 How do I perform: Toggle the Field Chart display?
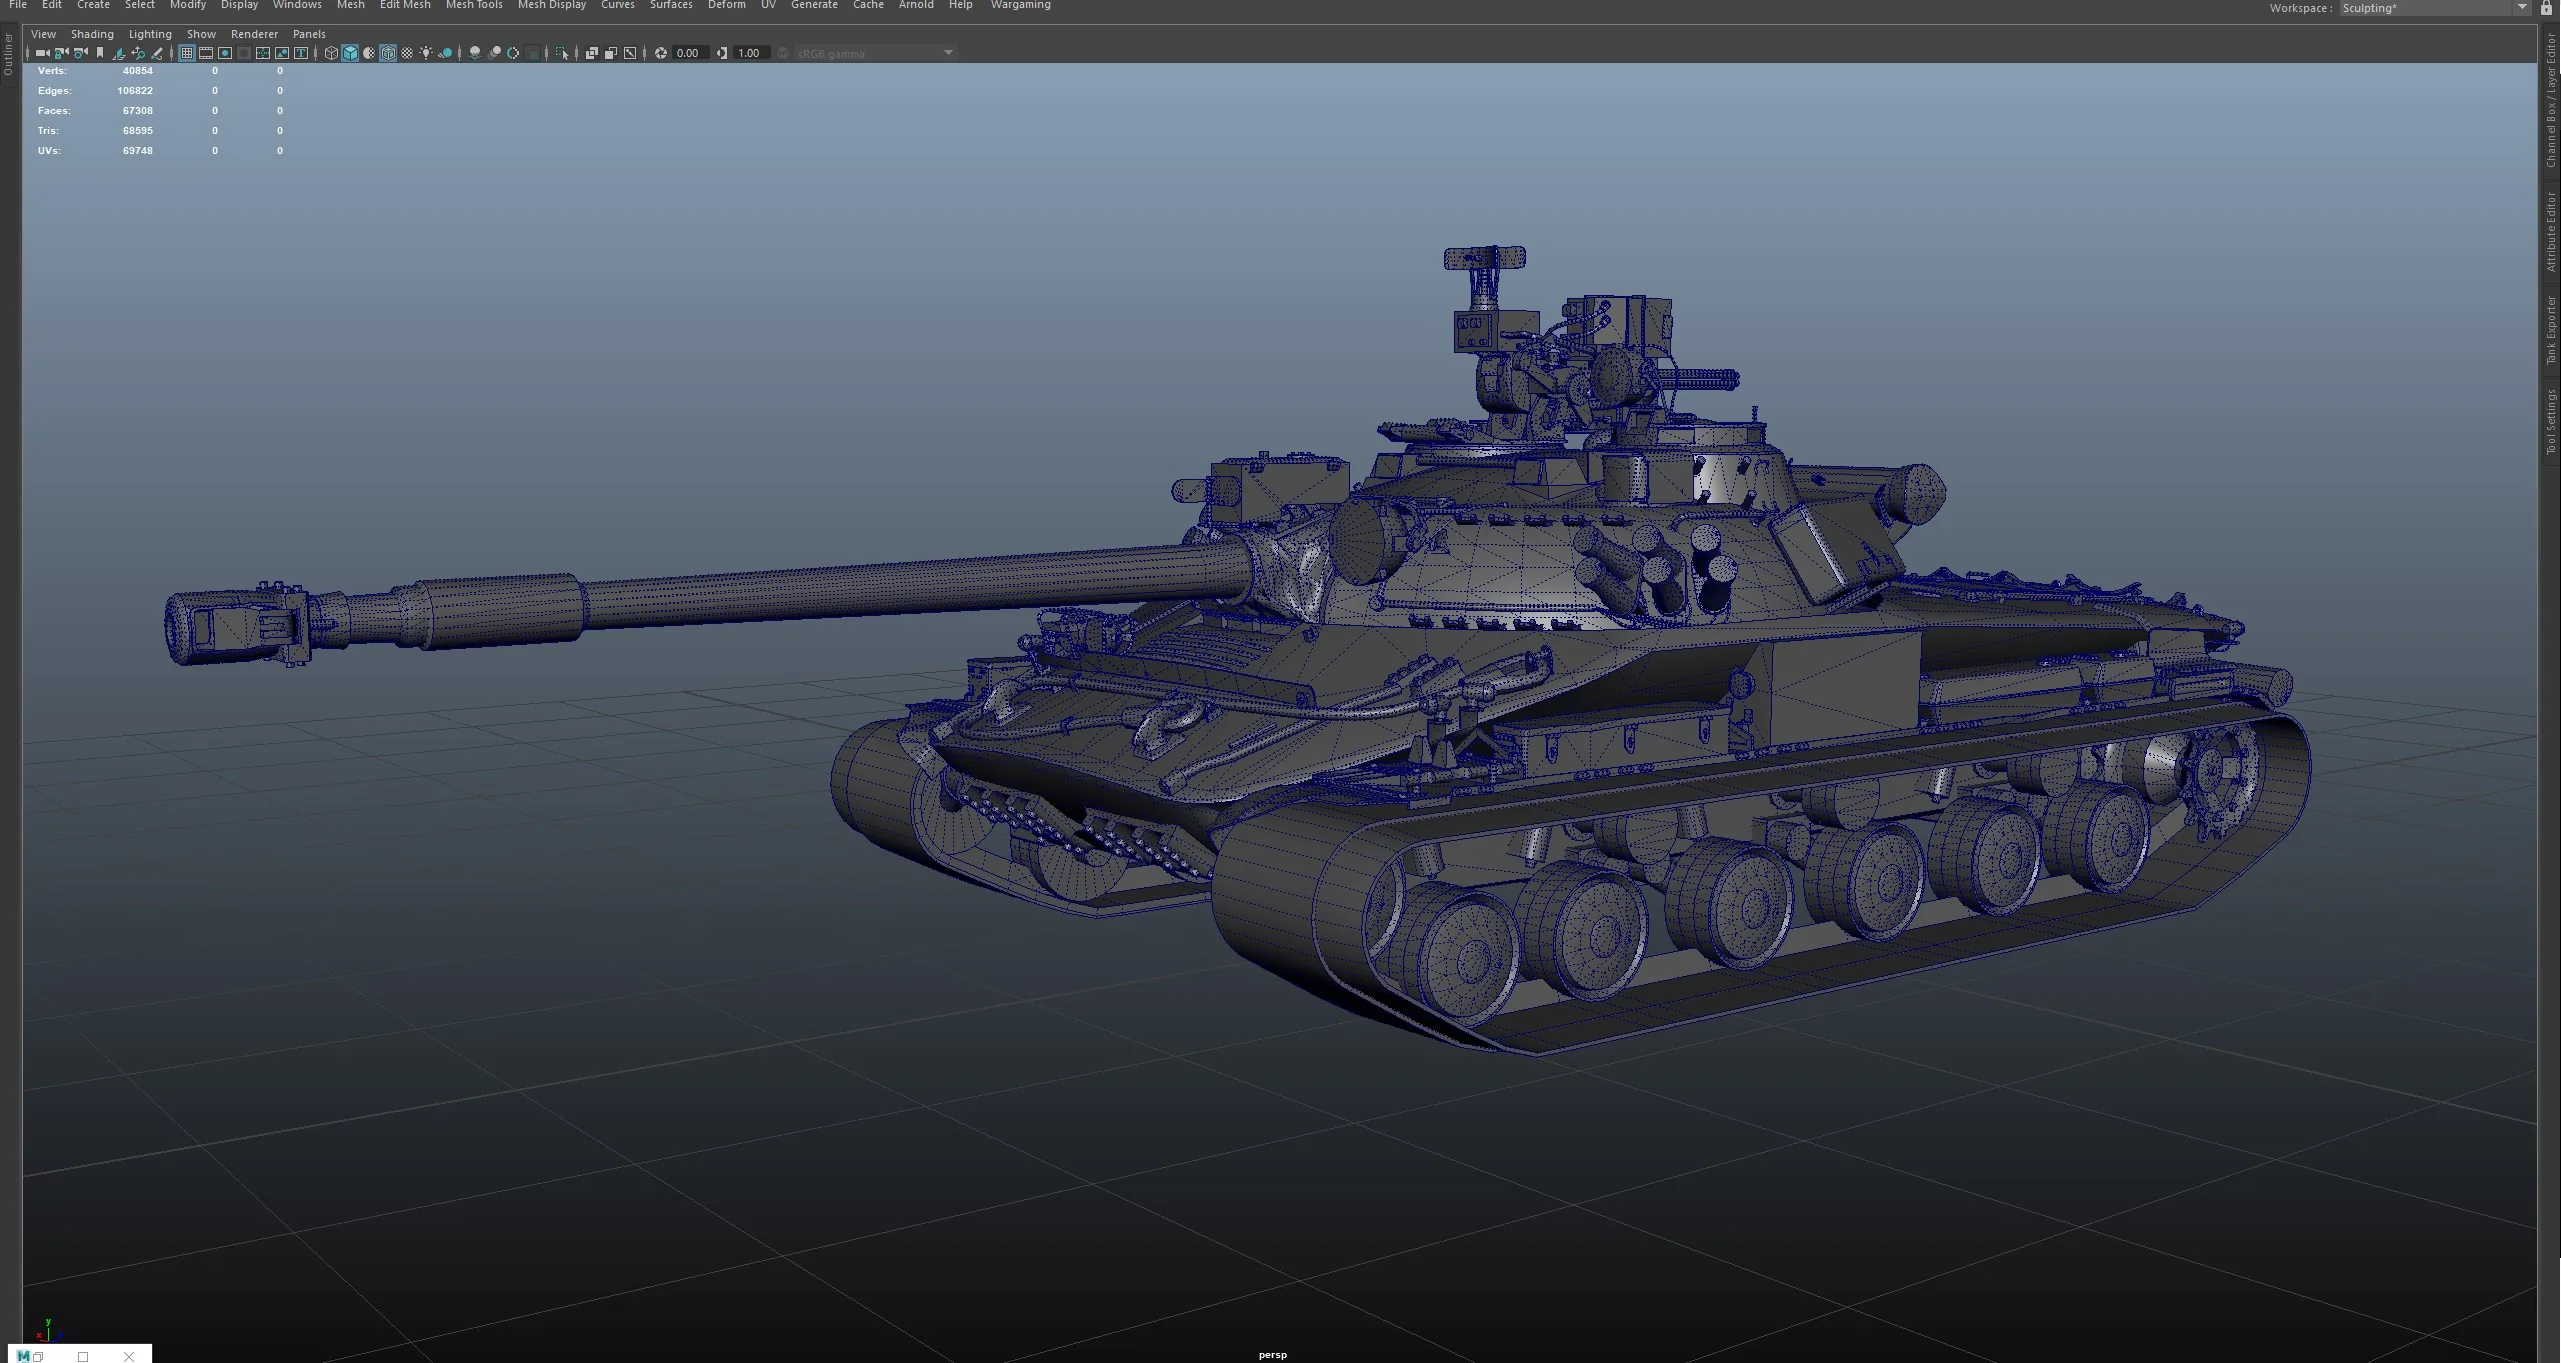(x=263, y=53)
